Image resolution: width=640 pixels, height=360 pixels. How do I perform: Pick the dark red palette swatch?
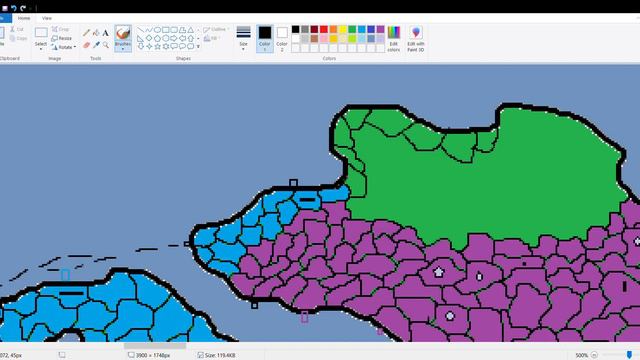[314, 29]
